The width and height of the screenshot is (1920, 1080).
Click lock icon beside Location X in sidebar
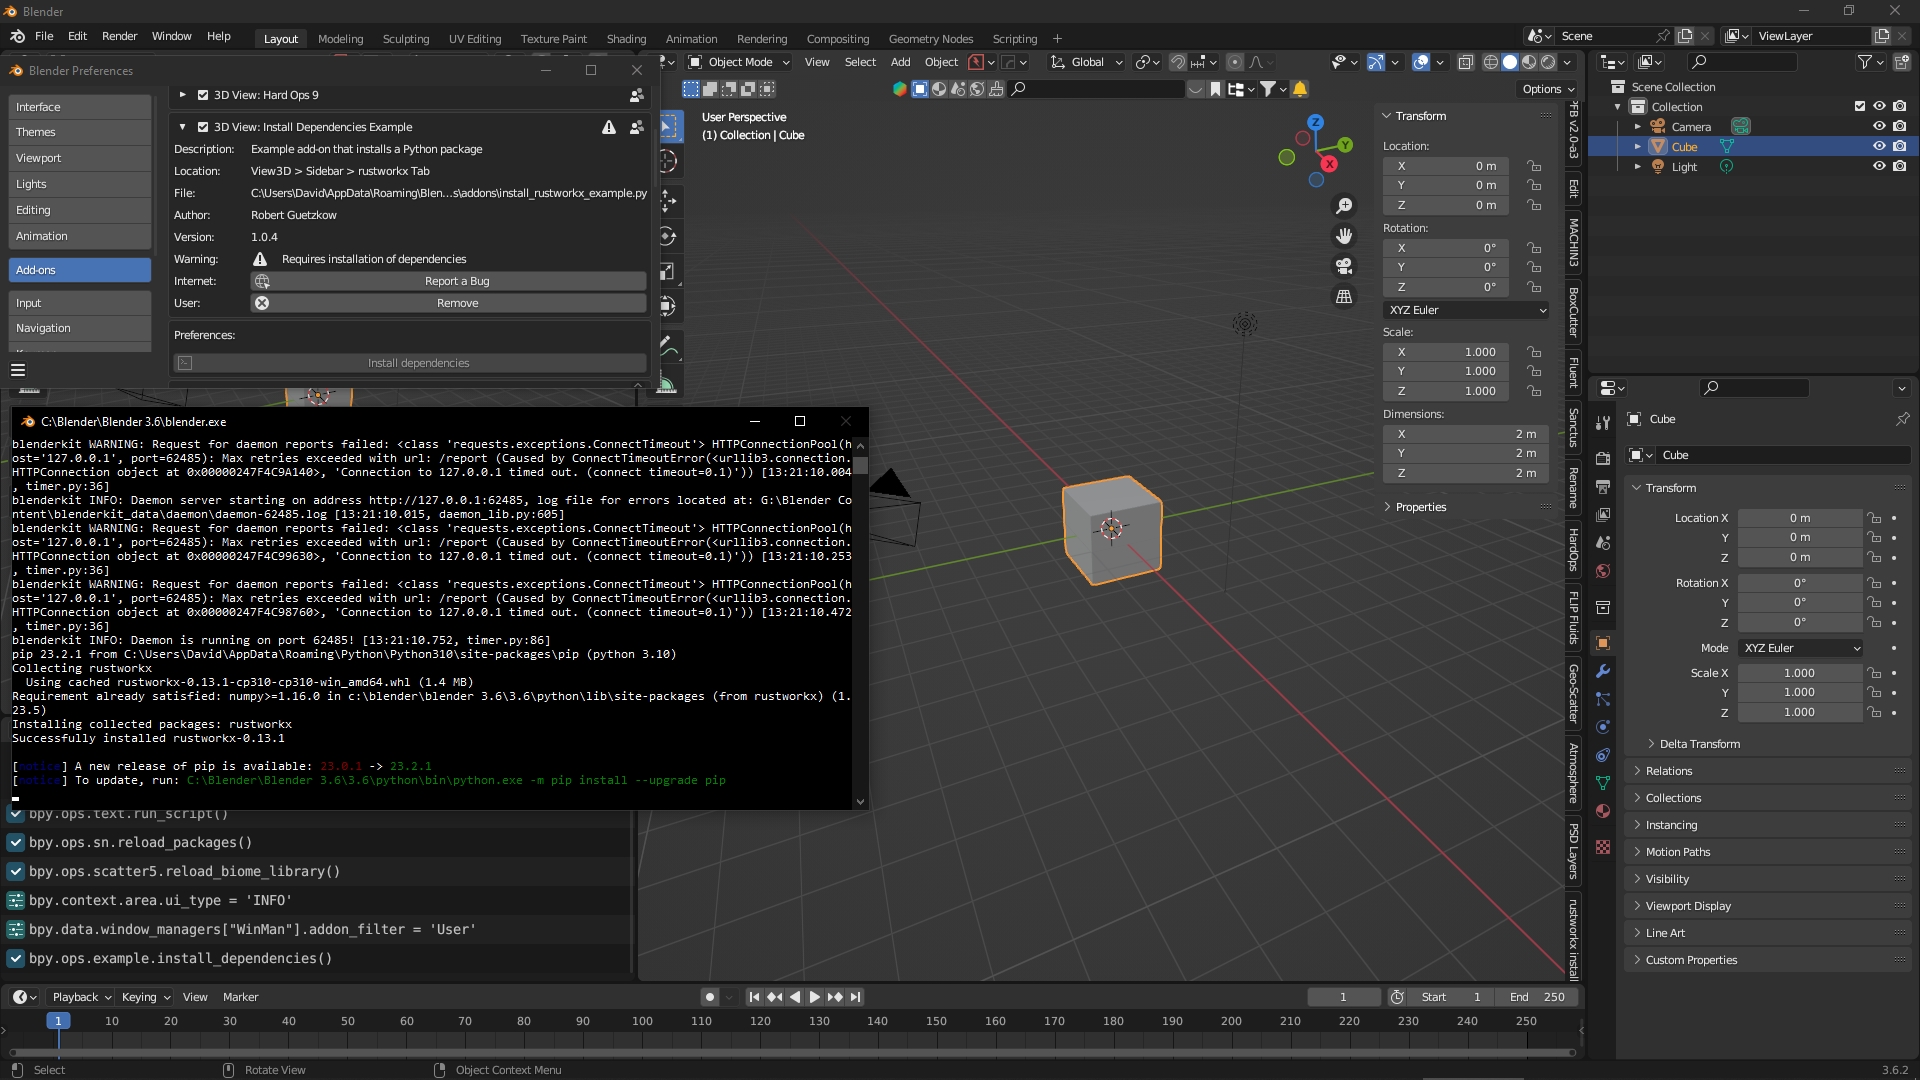1533,166
